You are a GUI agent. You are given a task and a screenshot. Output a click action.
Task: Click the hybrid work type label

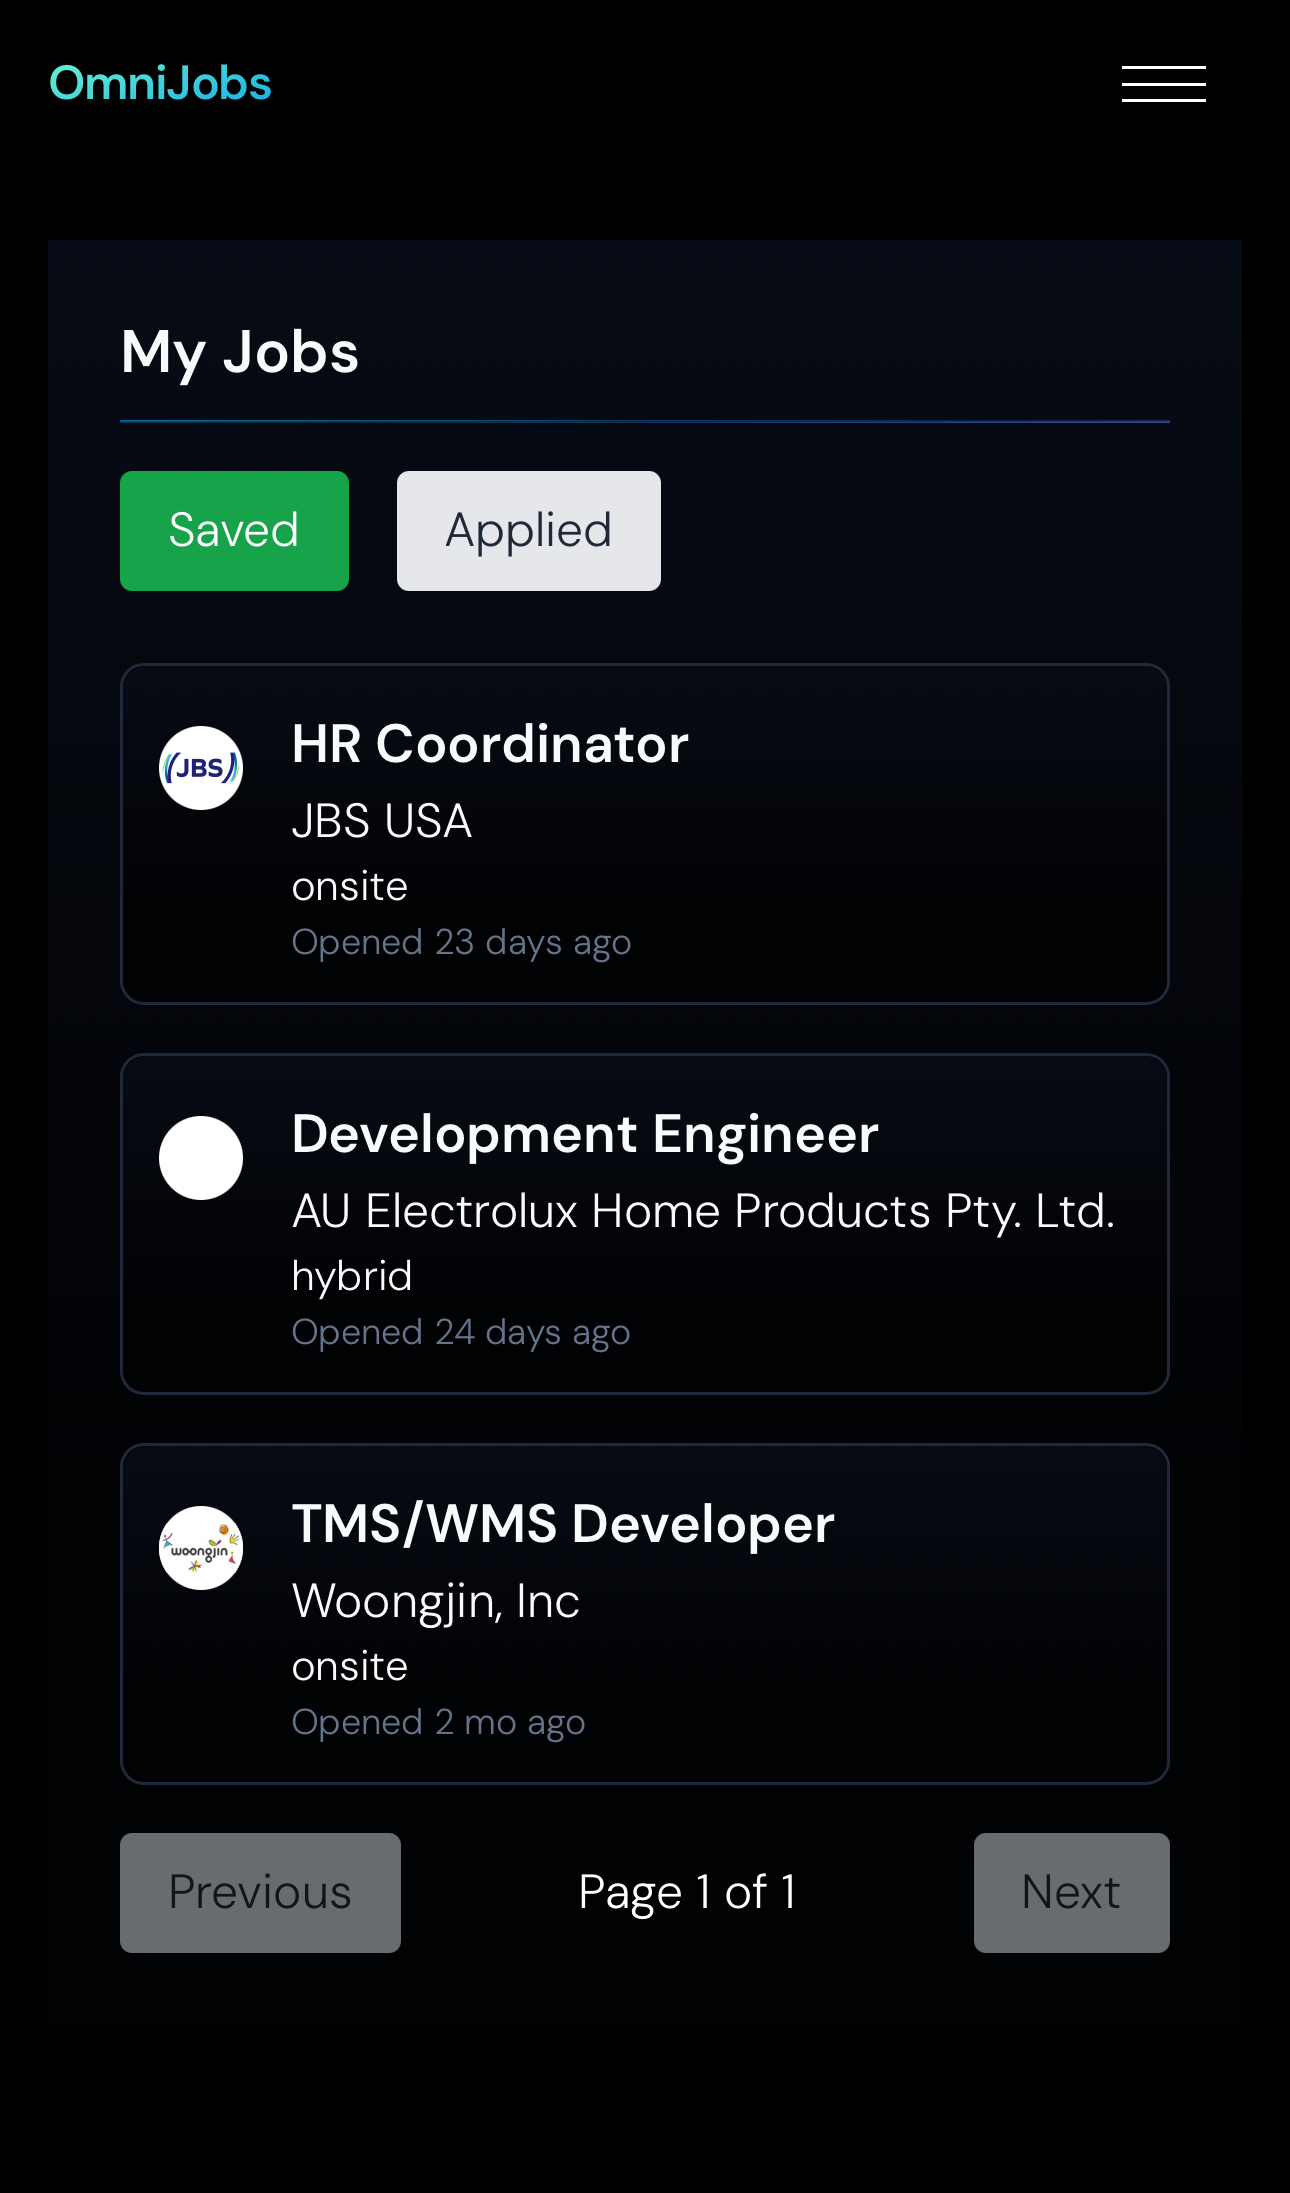point(352,1276)
